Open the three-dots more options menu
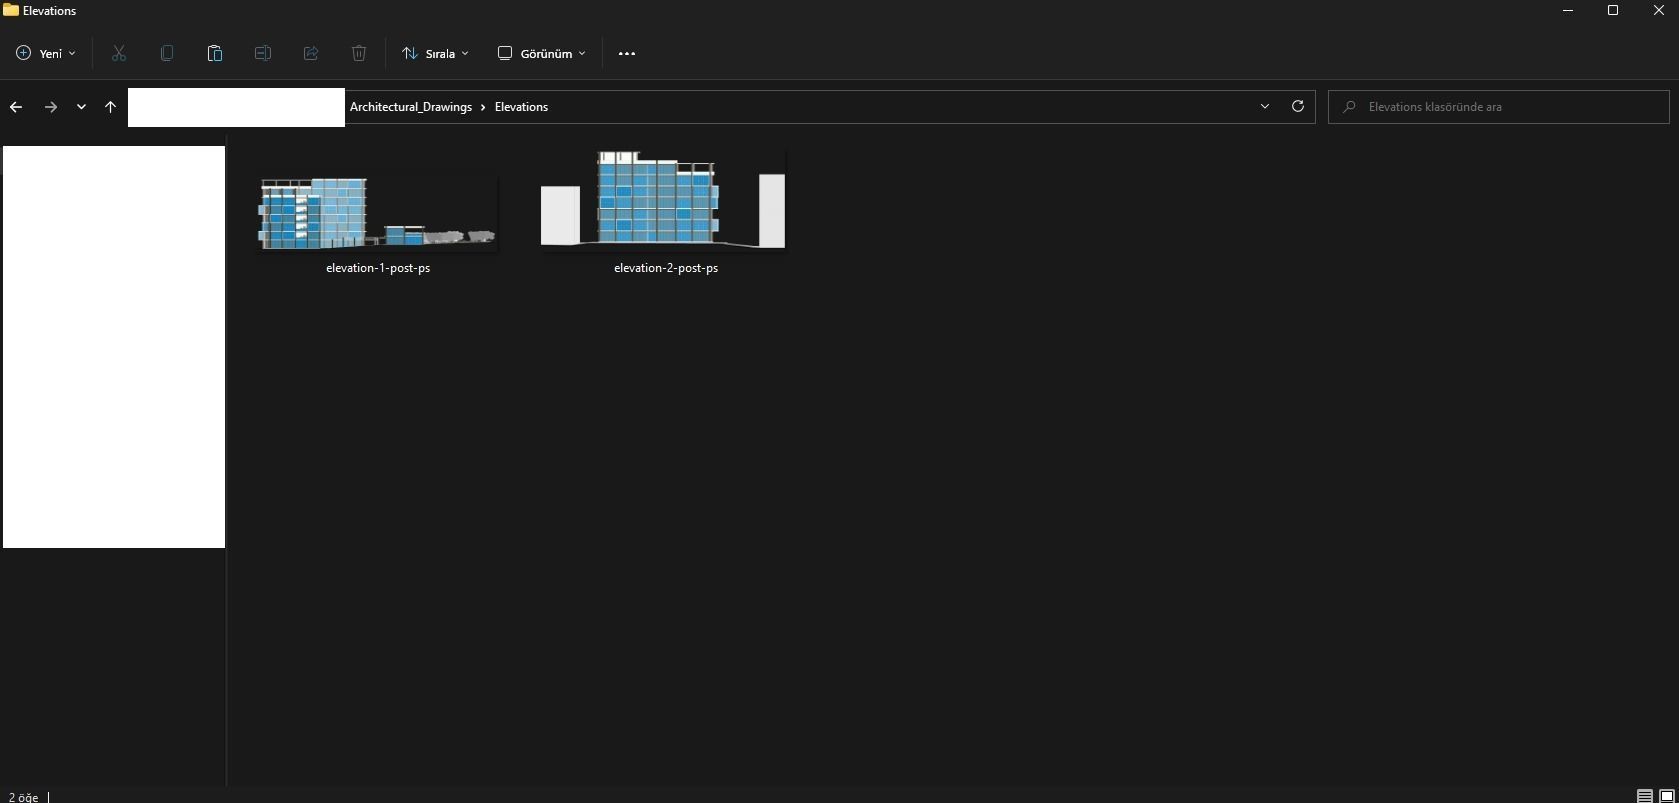Image resolution: width=1679 pixels, height=803 pixels. (627, 53)
